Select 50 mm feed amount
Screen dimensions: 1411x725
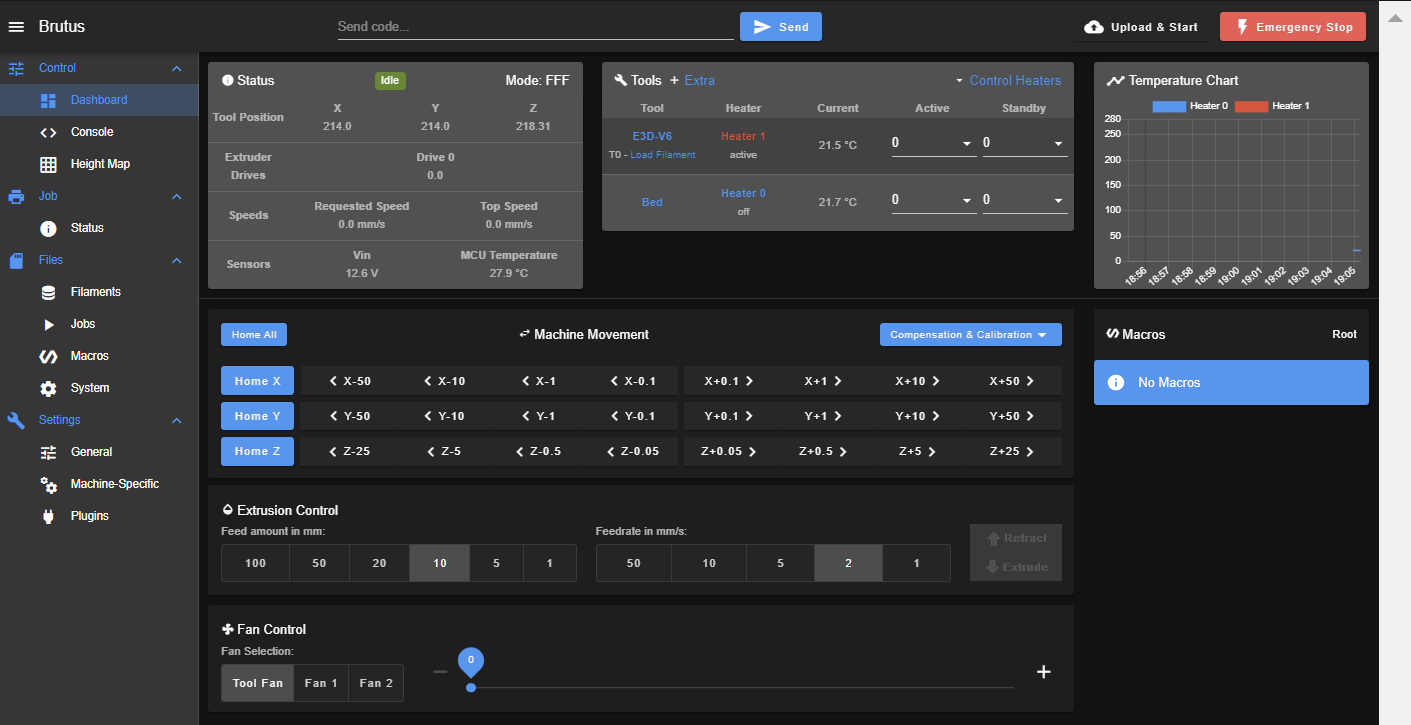319,563
